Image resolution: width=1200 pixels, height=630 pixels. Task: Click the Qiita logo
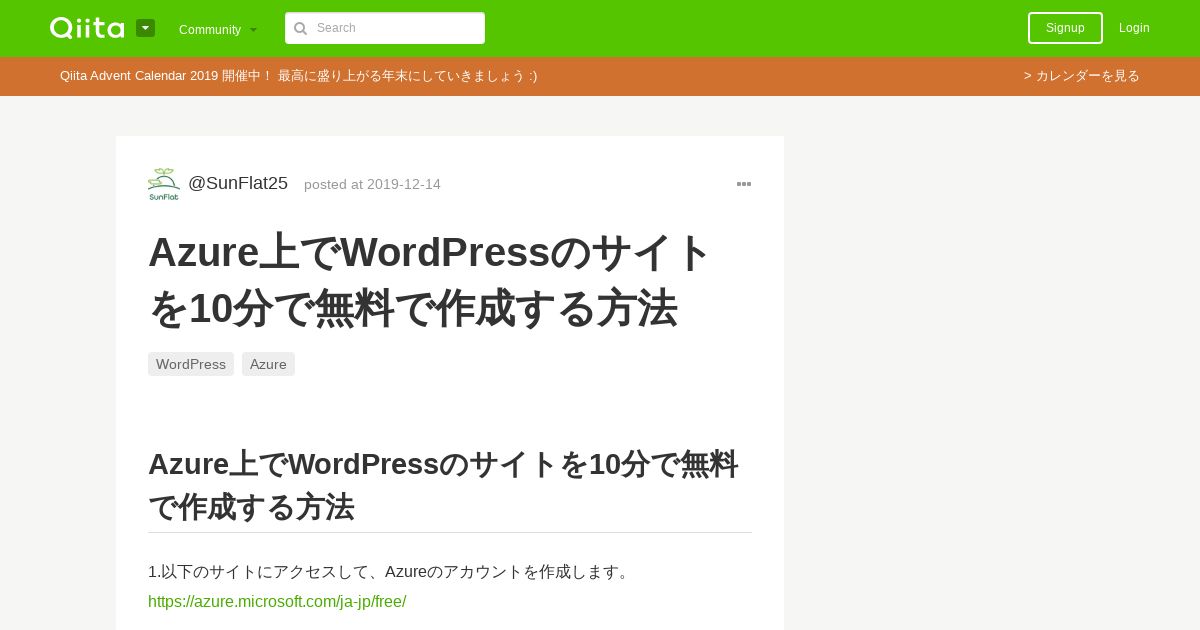pyautogui.click(x=87, y=28)
